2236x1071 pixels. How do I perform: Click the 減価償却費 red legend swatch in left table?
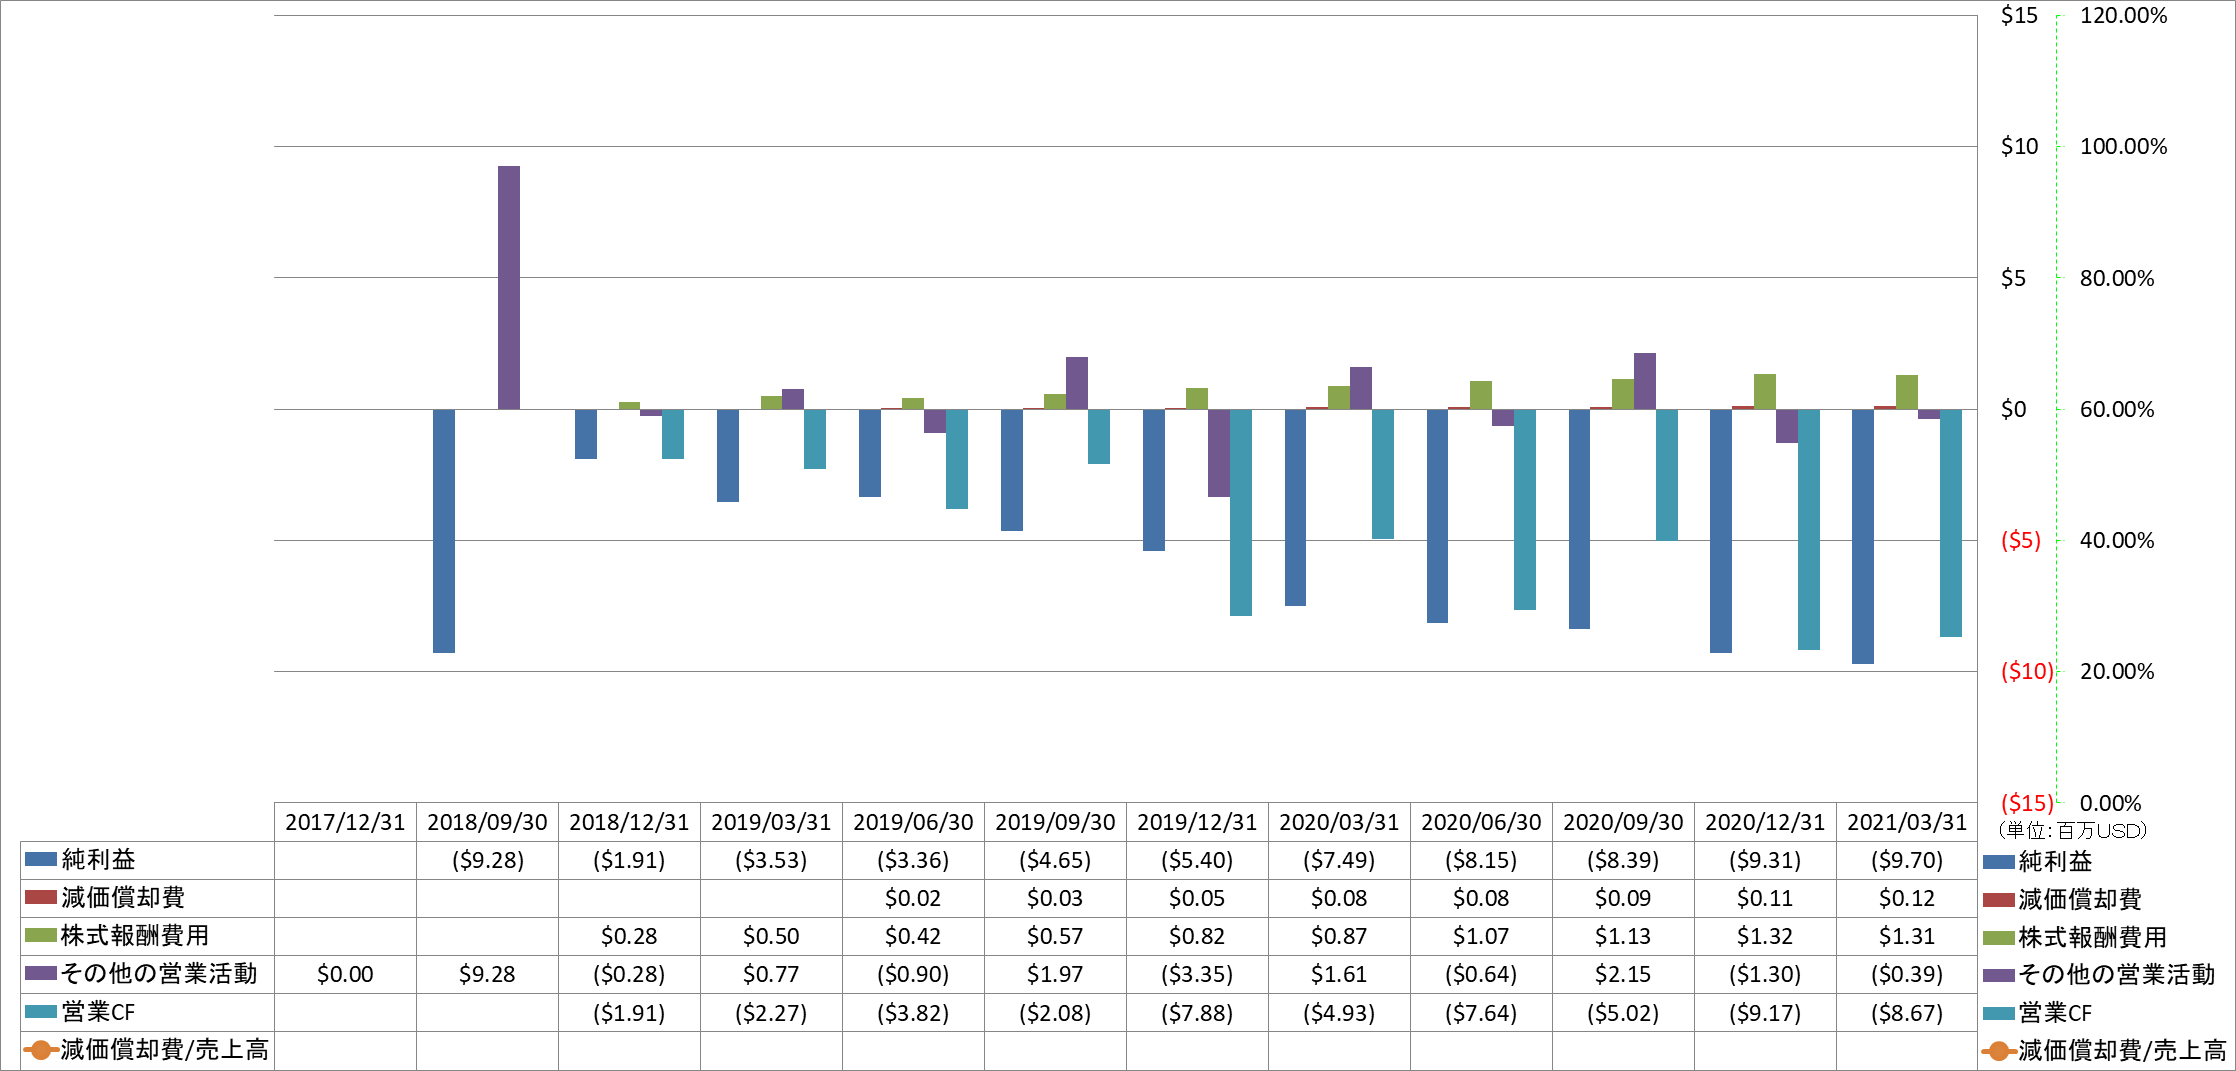coord(40,897)
